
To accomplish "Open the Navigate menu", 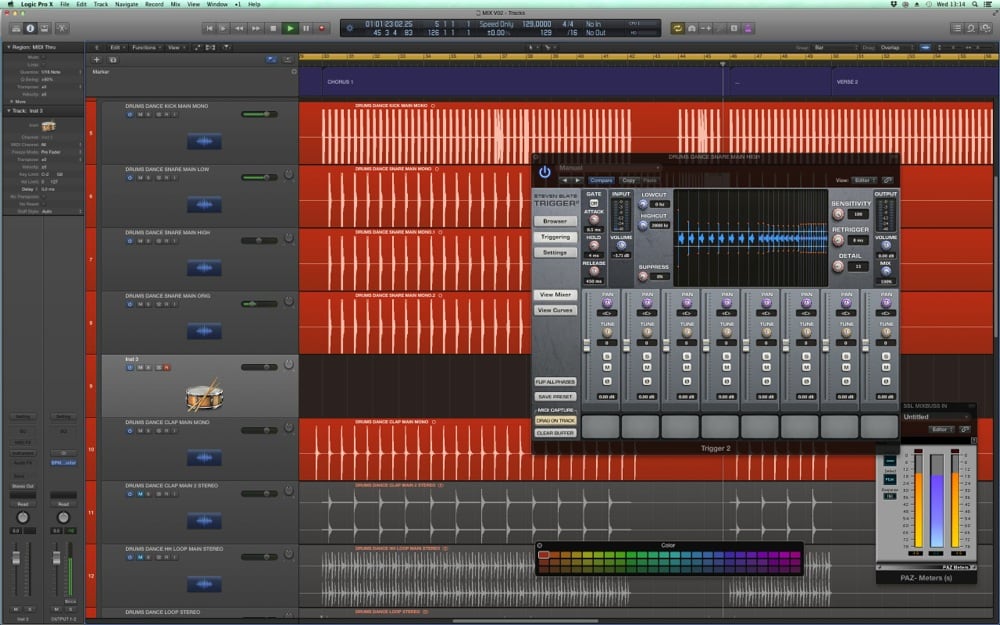I will 126,4.
